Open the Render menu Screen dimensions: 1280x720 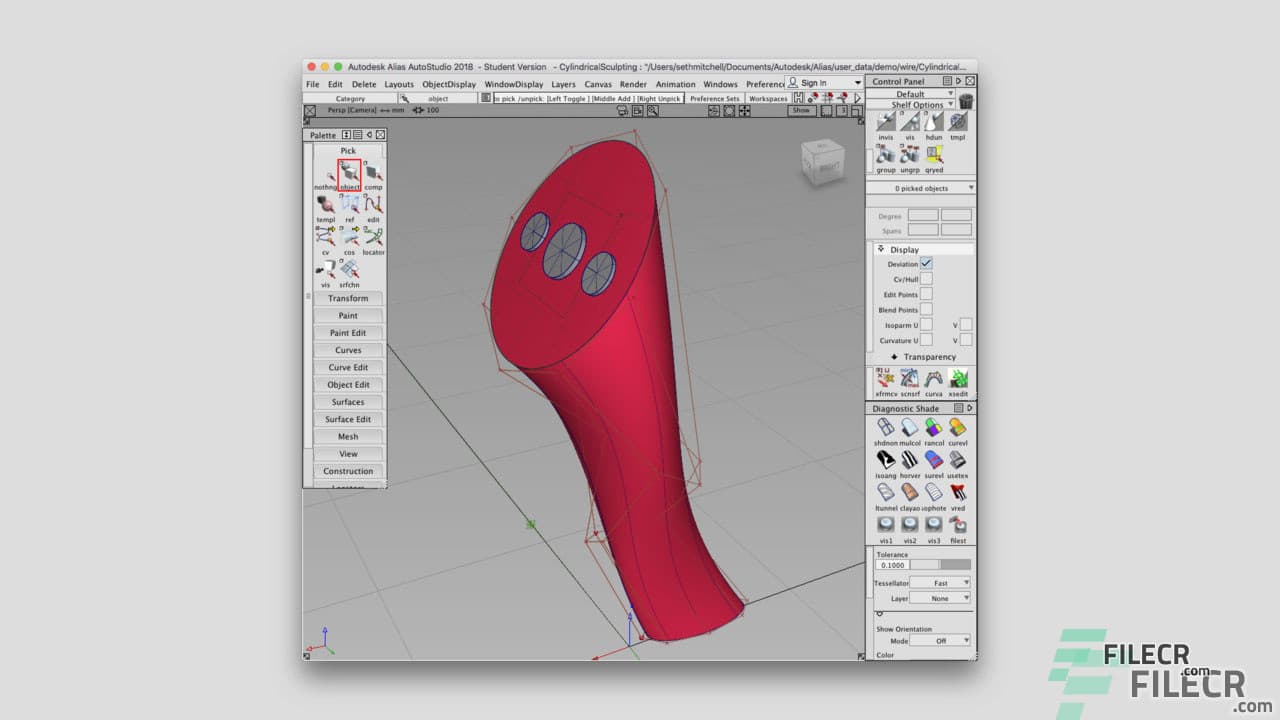click(x=632, y=84)
